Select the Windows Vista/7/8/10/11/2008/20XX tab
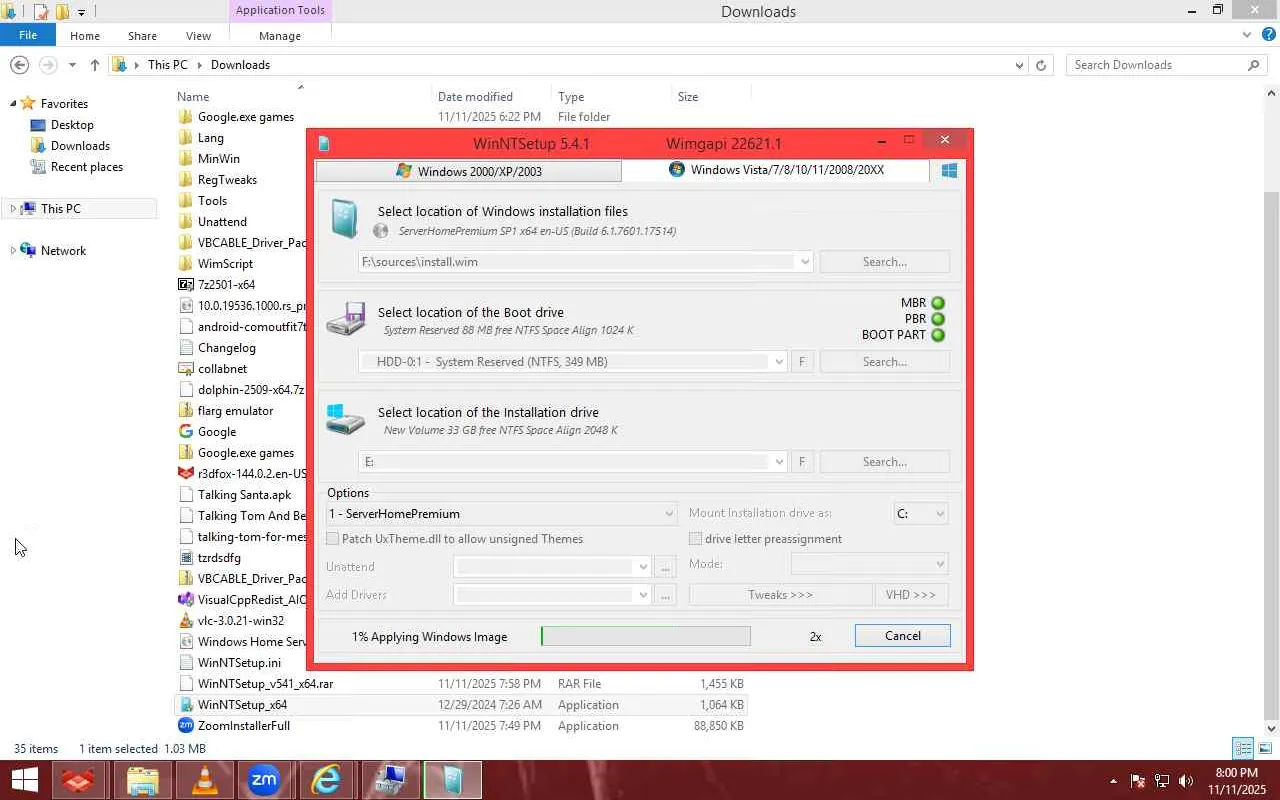The image size is (1280, 800). 776,170
